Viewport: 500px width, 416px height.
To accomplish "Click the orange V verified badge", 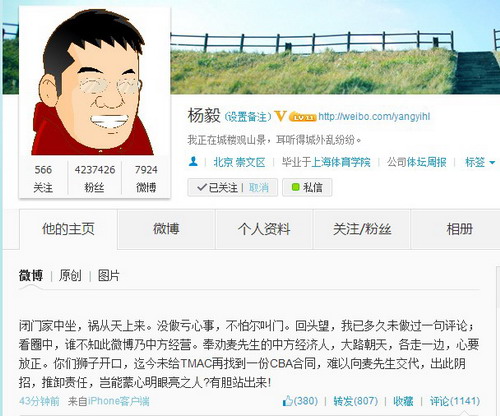I will 280,116.
